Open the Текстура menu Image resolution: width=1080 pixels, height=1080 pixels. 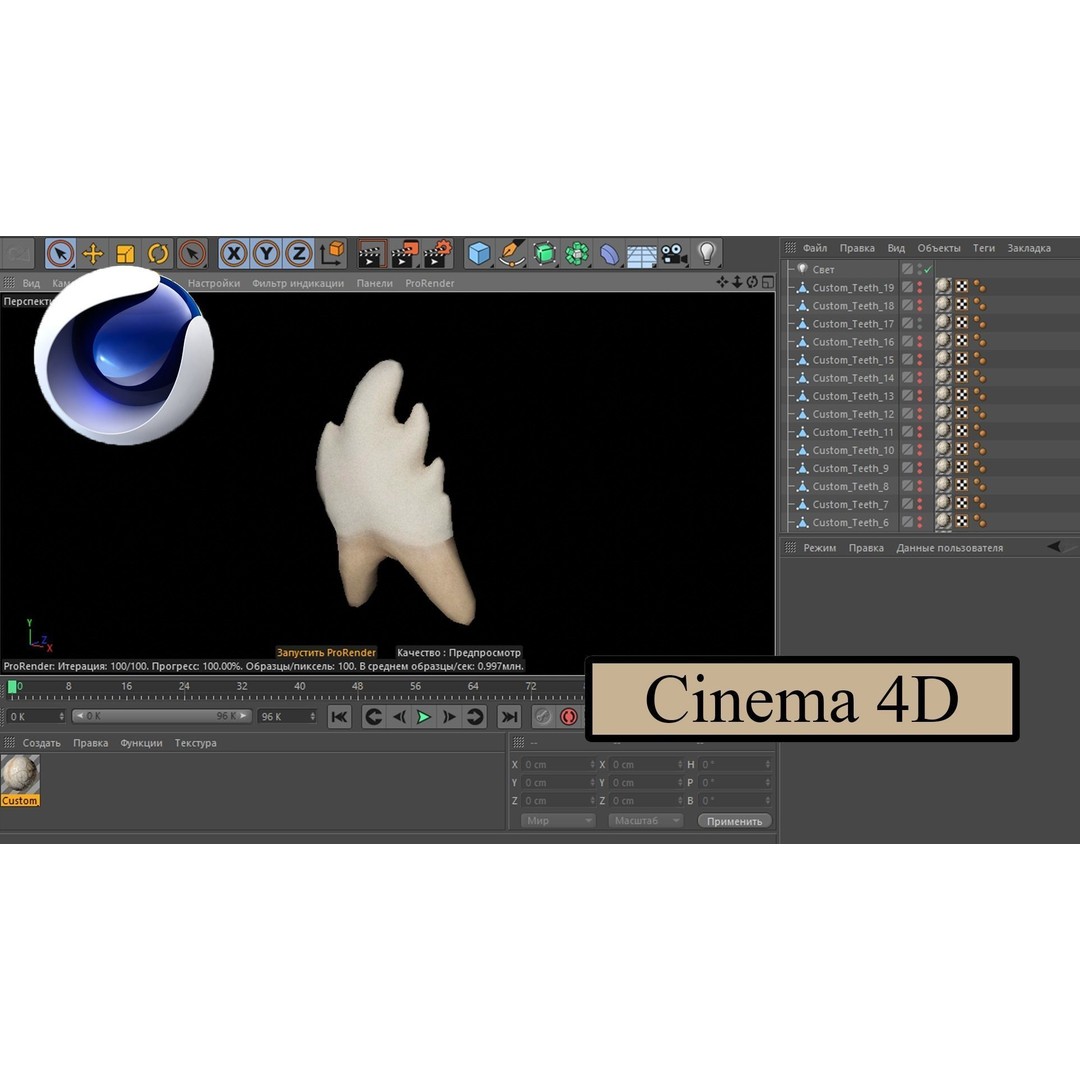pyautogui.click(x=196, y=742)
